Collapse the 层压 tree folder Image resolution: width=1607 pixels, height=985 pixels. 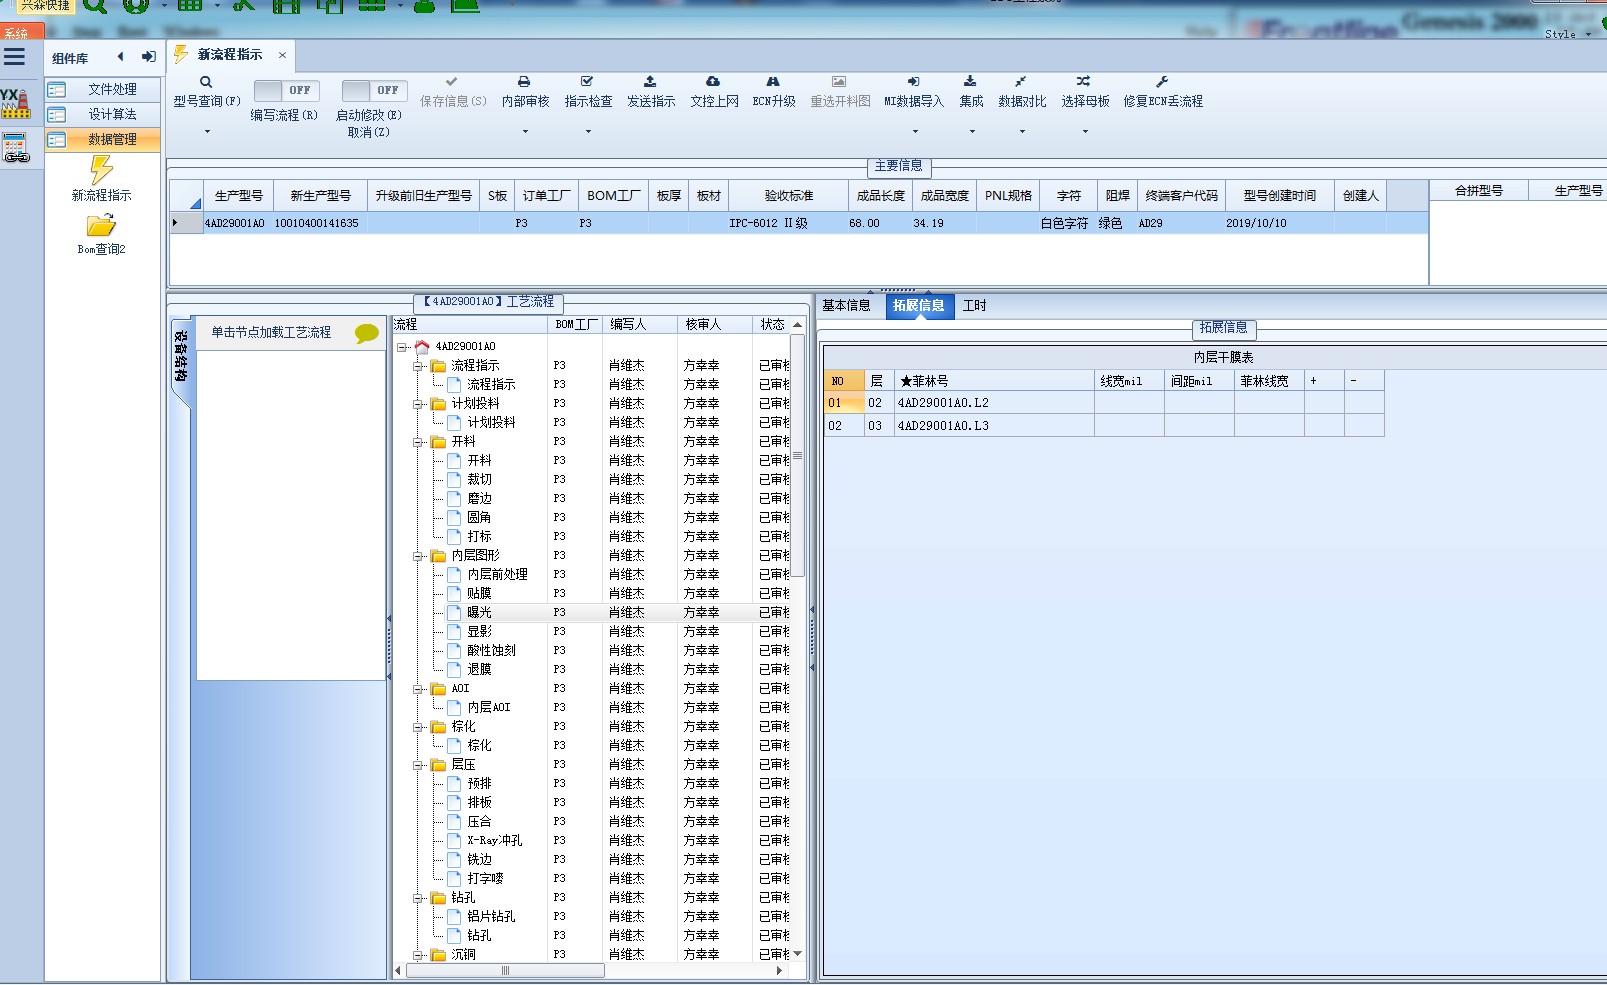click(418, 765)
